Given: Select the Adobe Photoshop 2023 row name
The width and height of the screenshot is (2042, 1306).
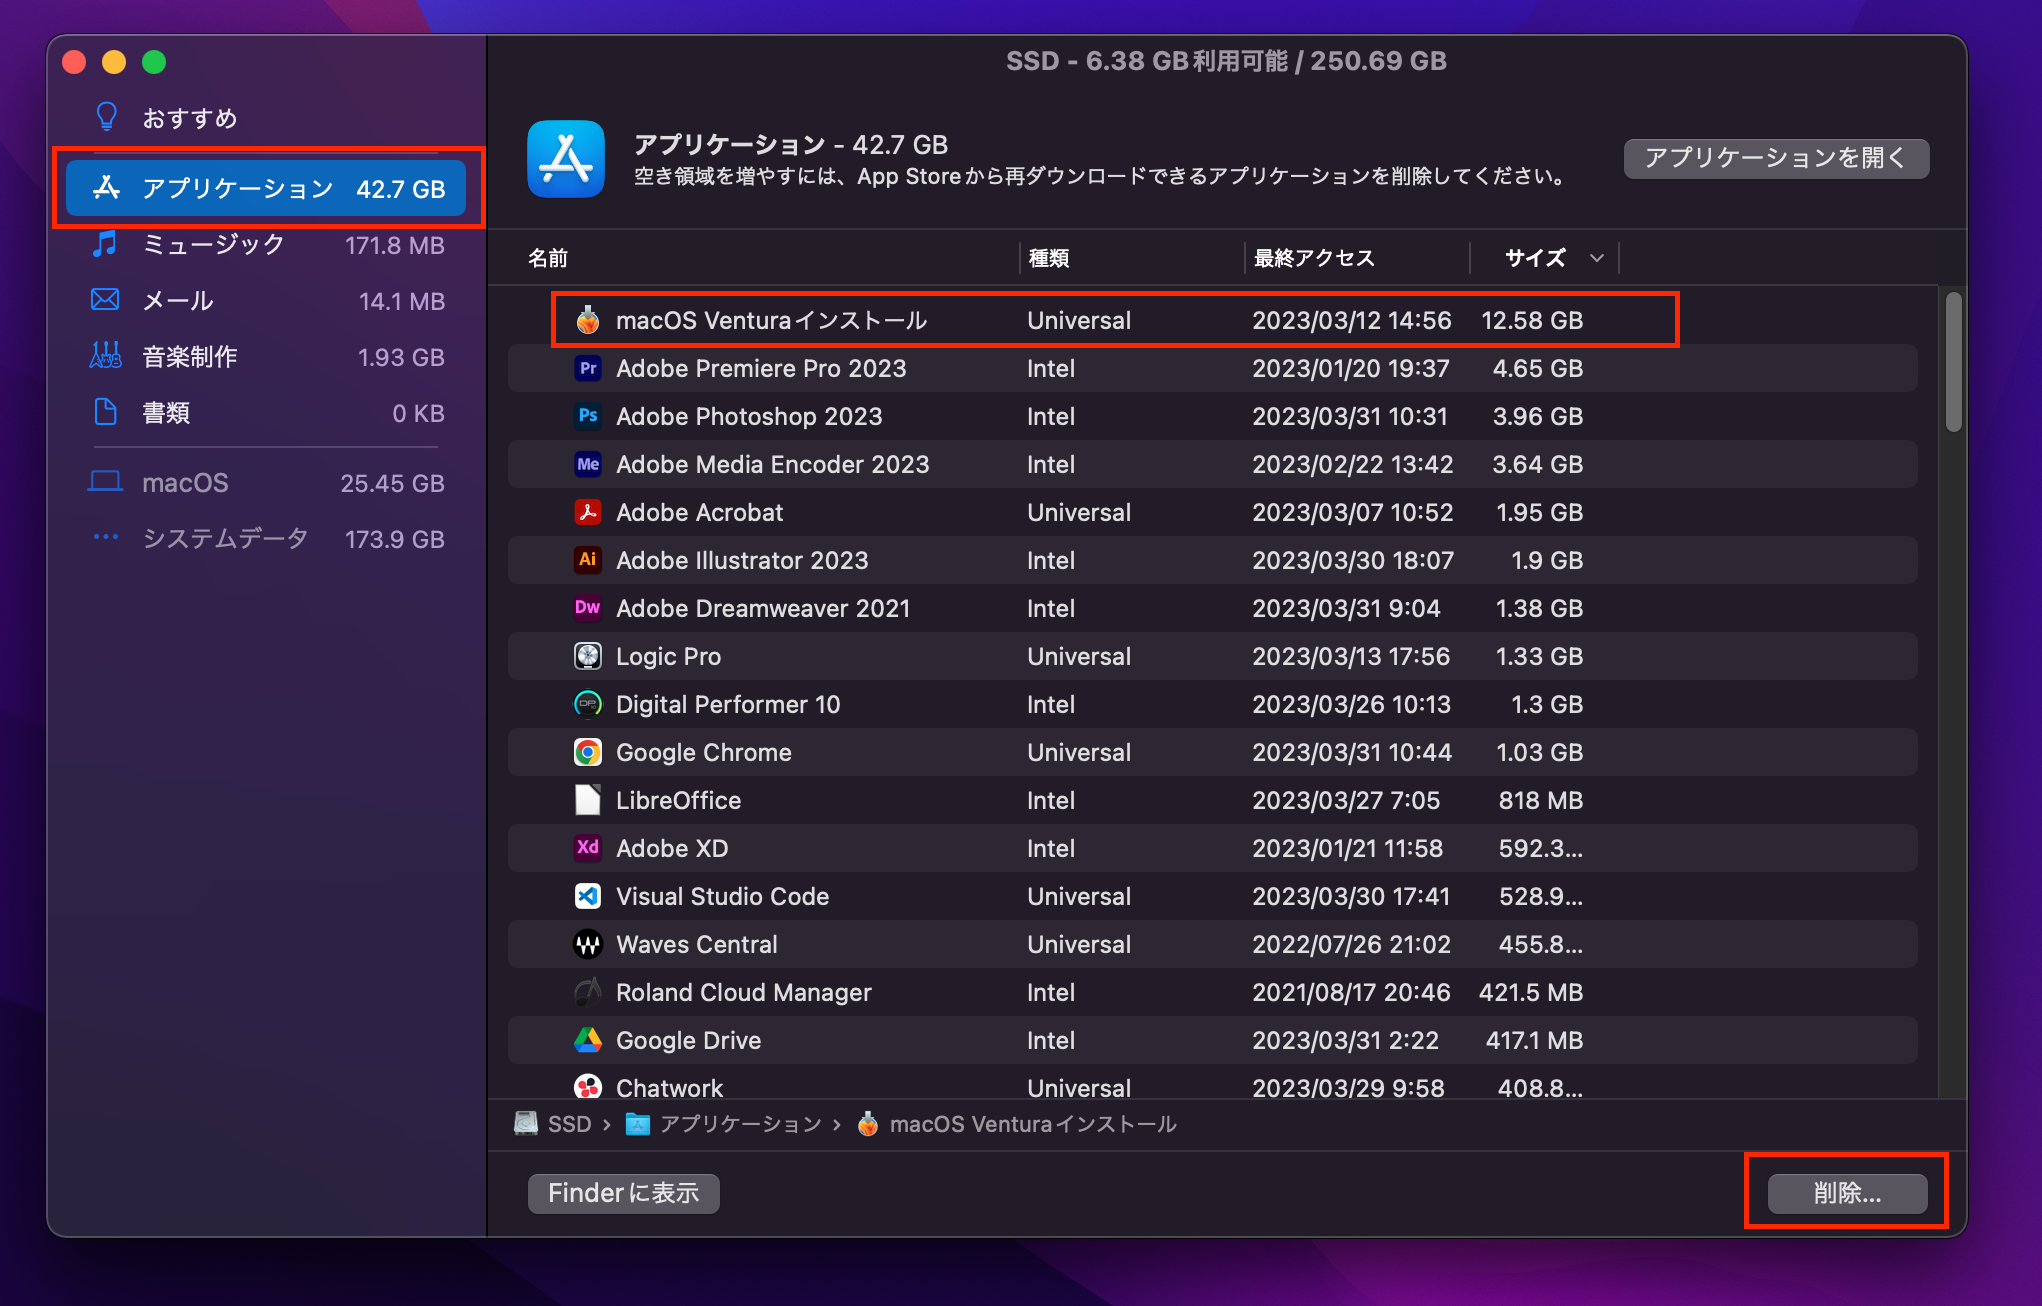Looking at the screenshot, I should pos(749,416).
